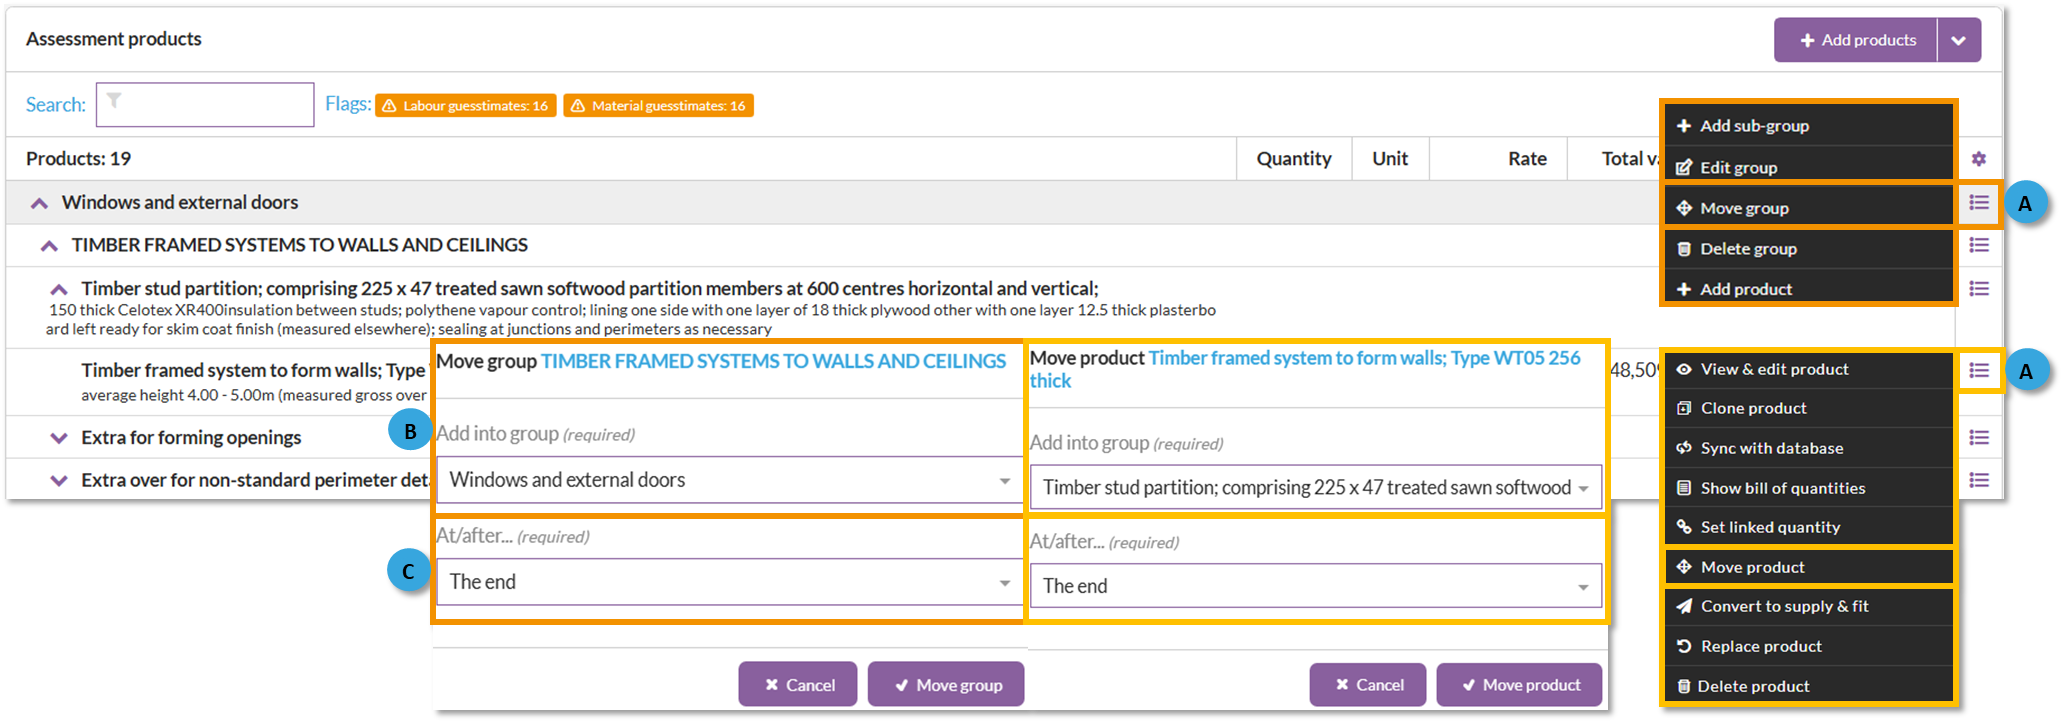Open the Add products dropdown arrow
The height and width of the screenshot is (723, 2063).
tap(1958, 41)
